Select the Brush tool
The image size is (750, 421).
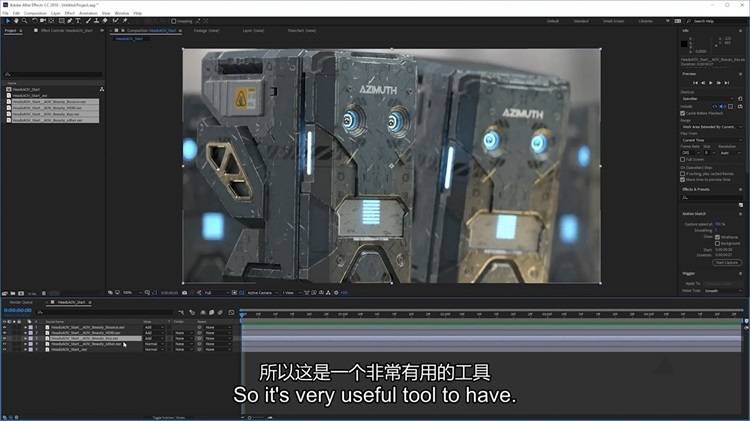[88, 21]
